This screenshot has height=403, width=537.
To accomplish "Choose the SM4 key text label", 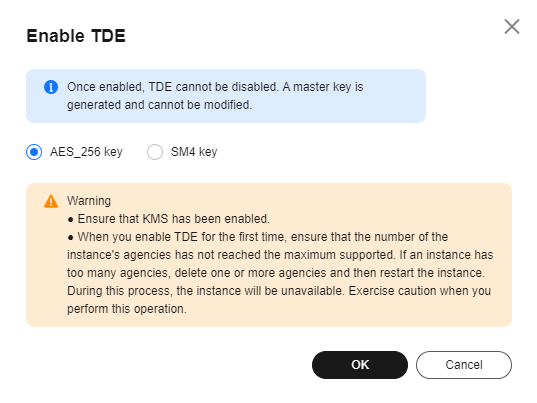I will [x=194, y=152].
